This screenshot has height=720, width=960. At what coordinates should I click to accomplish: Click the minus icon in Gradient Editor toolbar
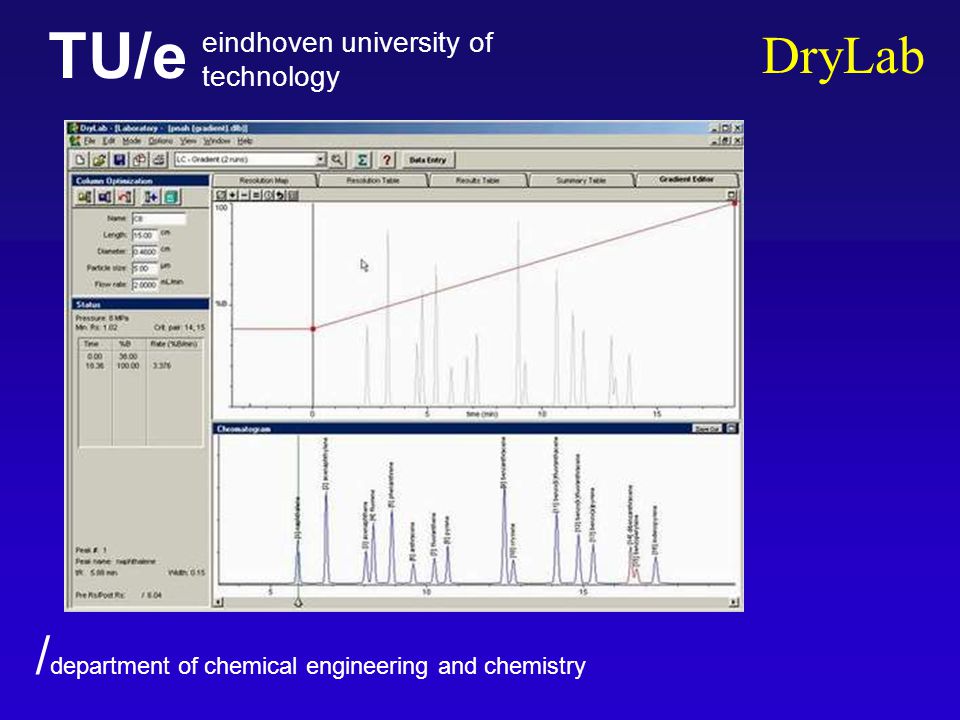(x=244, y=195)
